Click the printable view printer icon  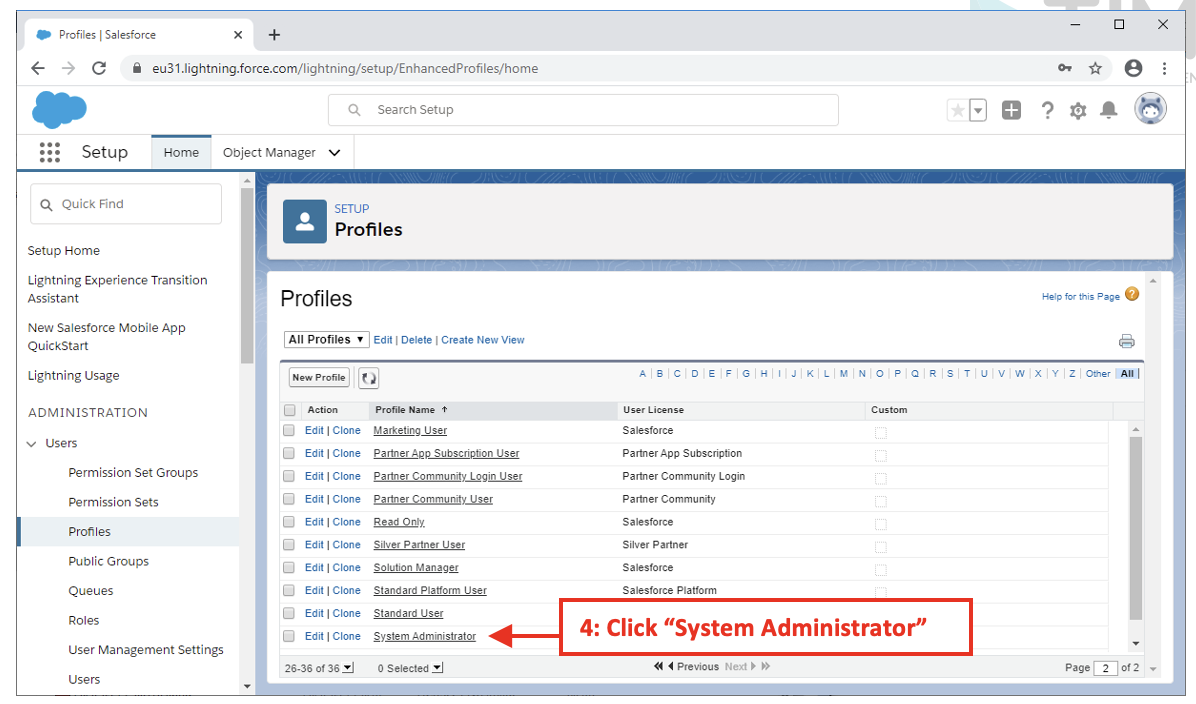[1126, 341]
